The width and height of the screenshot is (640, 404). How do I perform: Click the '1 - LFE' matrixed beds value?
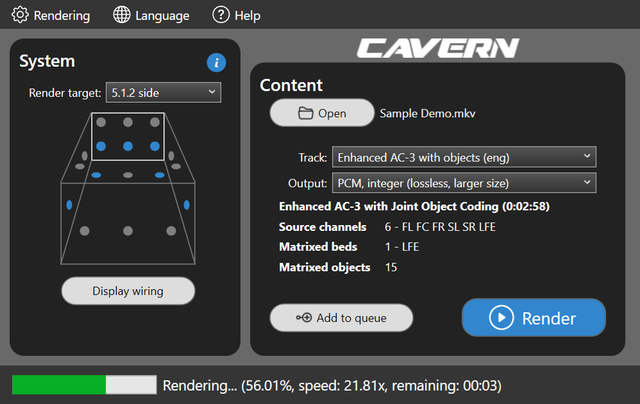402,247
